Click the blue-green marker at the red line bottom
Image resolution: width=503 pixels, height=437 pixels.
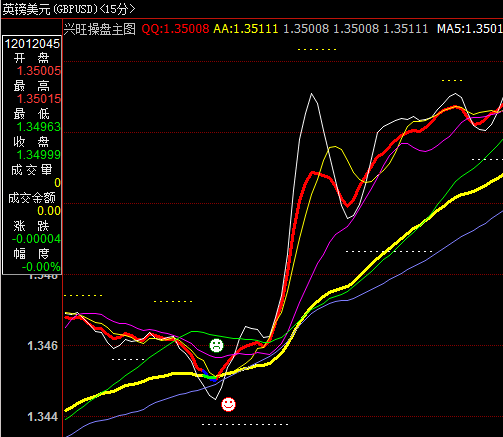coord(210,376)
